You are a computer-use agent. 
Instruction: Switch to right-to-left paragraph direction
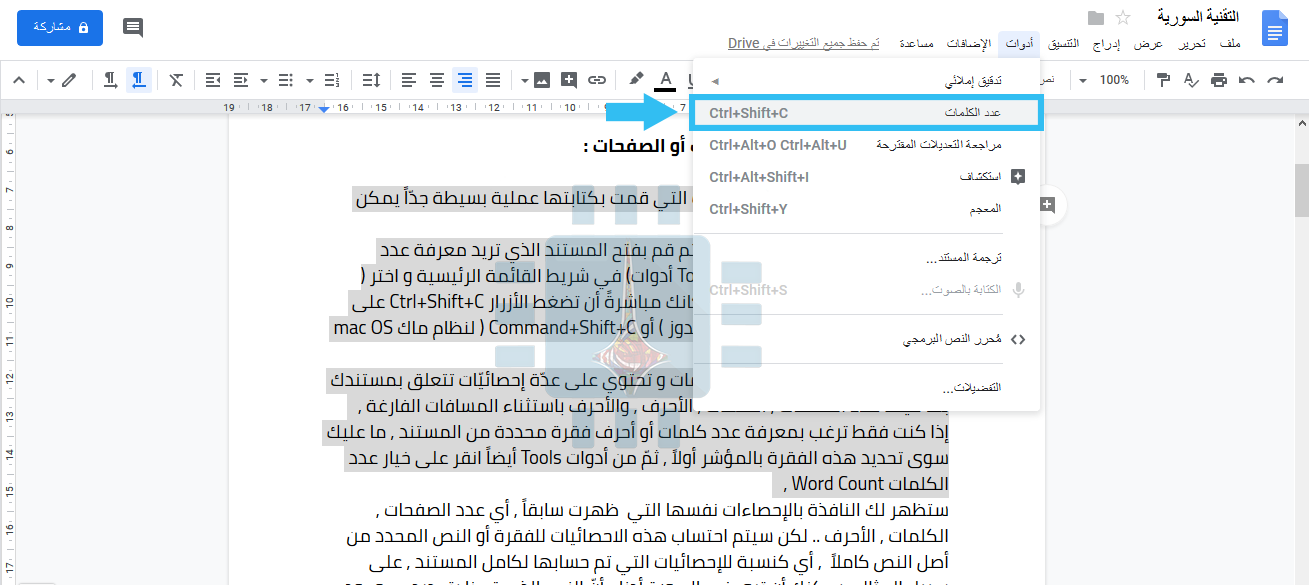pyautogui.click(x=139, y=80)
